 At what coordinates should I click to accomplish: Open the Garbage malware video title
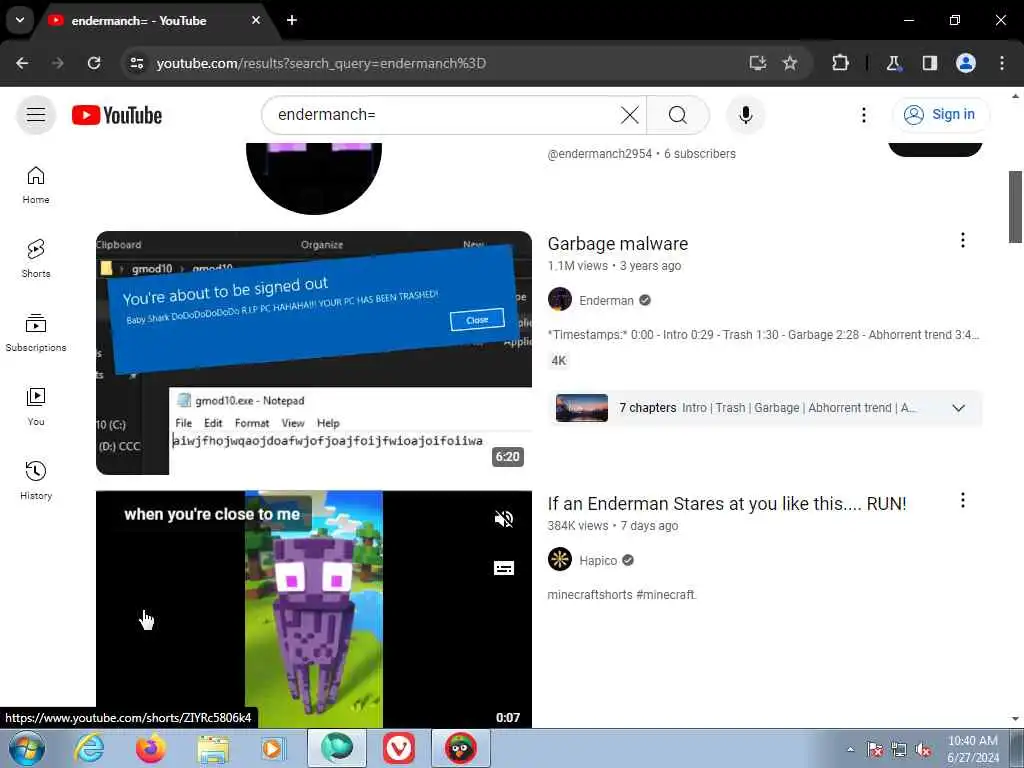coord(618,244)
